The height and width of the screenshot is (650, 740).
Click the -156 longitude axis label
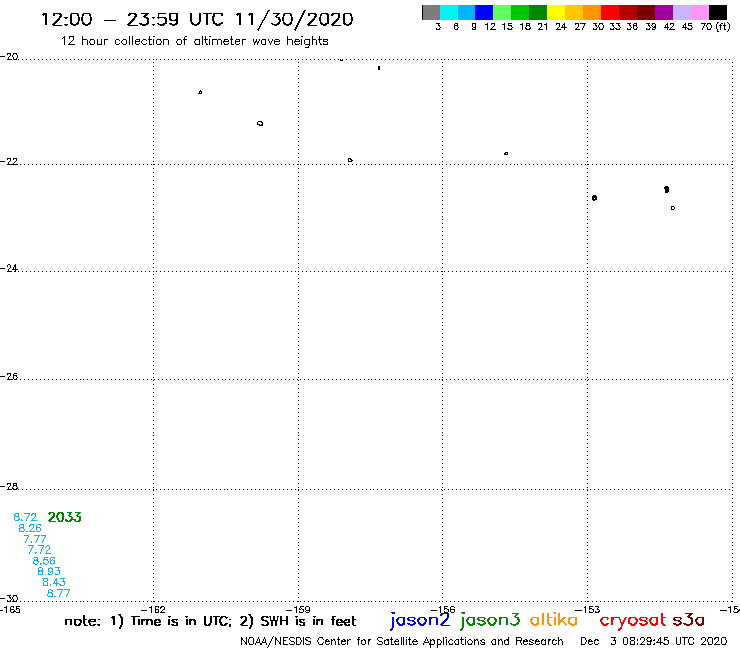[x=443, y=609]
